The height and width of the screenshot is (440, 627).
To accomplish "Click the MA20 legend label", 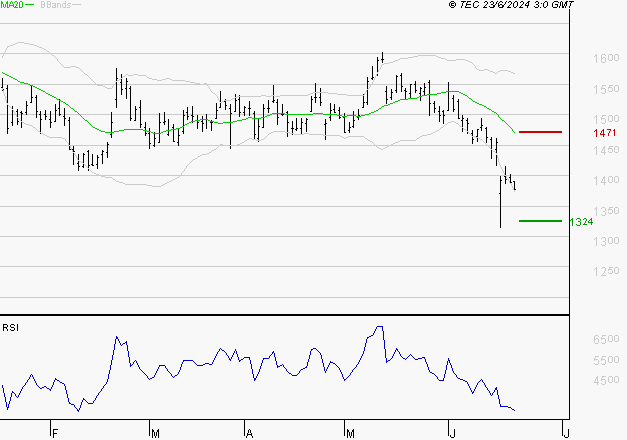I will (12, 5).
